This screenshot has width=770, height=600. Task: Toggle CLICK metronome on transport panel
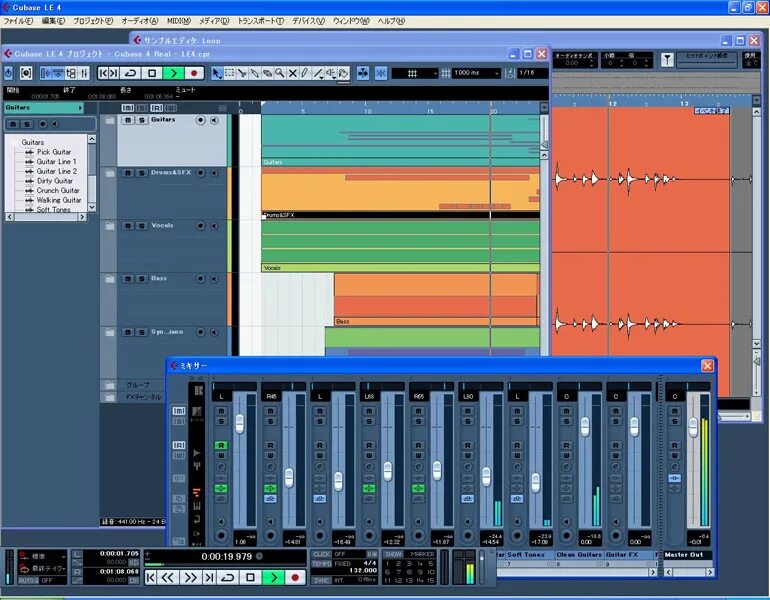click(x=322, y=554)
